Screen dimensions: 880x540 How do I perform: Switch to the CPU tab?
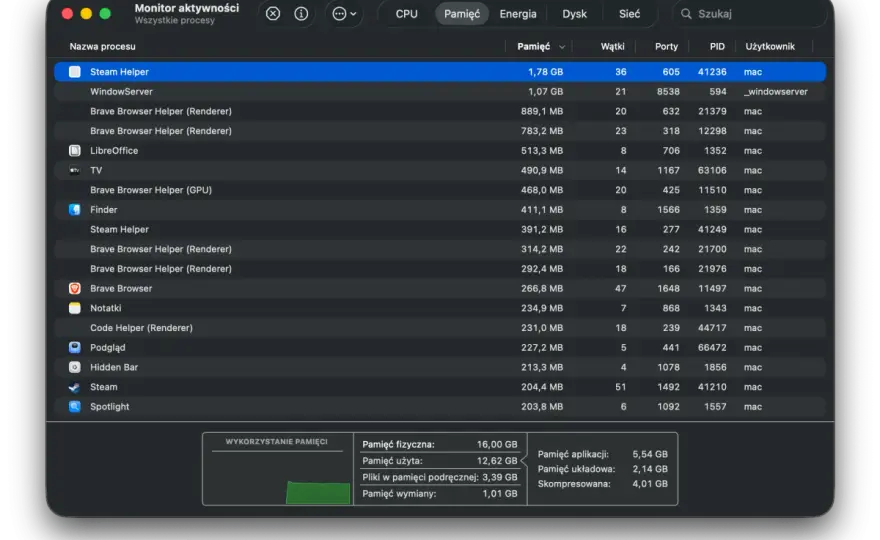pos(406,13)
